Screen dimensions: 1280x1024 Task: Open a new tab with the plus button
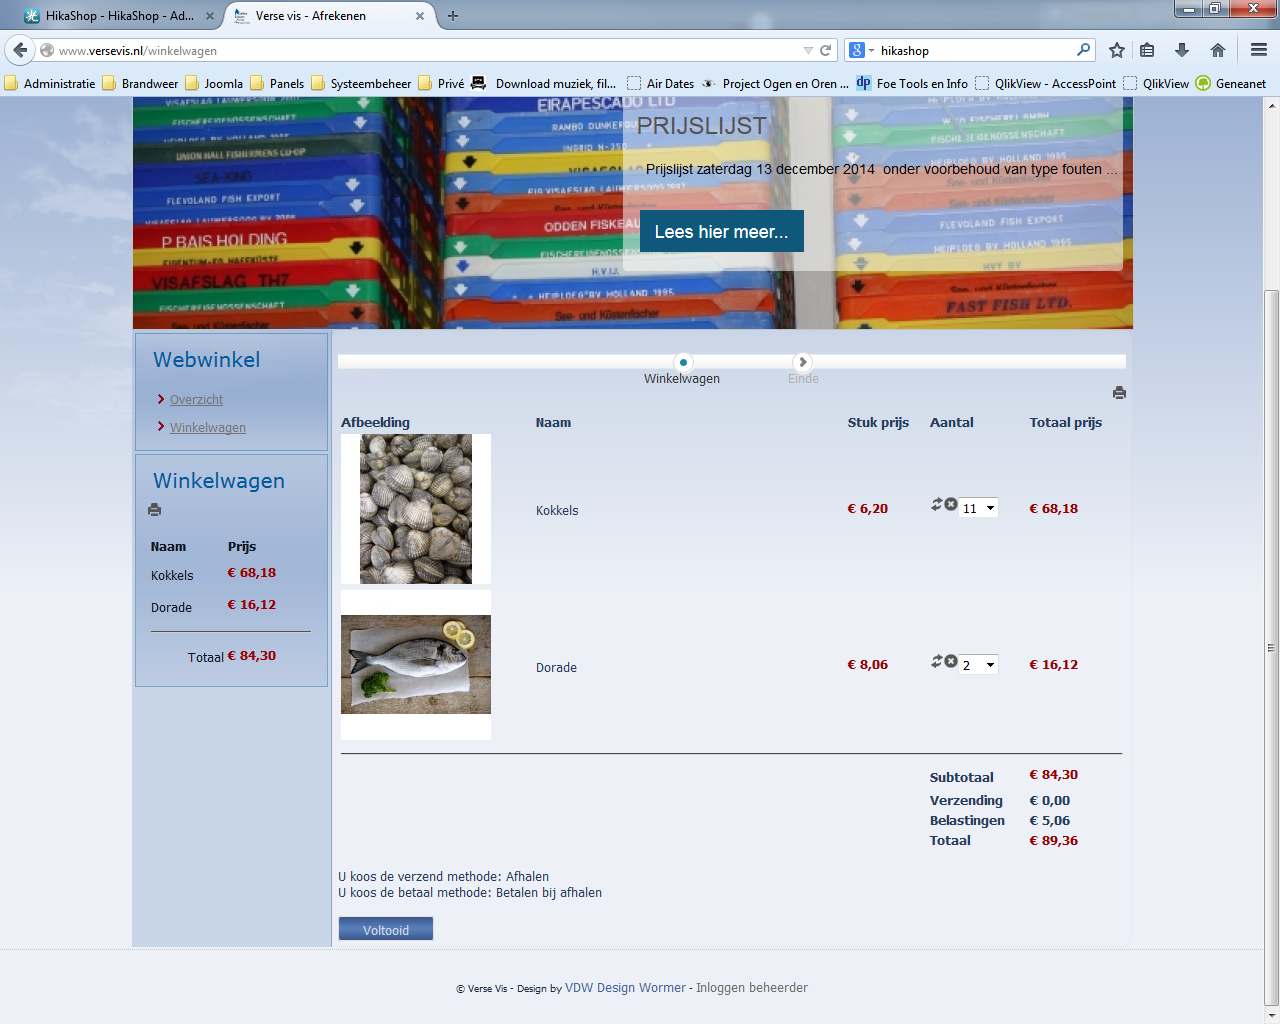[x=453, y=16]
